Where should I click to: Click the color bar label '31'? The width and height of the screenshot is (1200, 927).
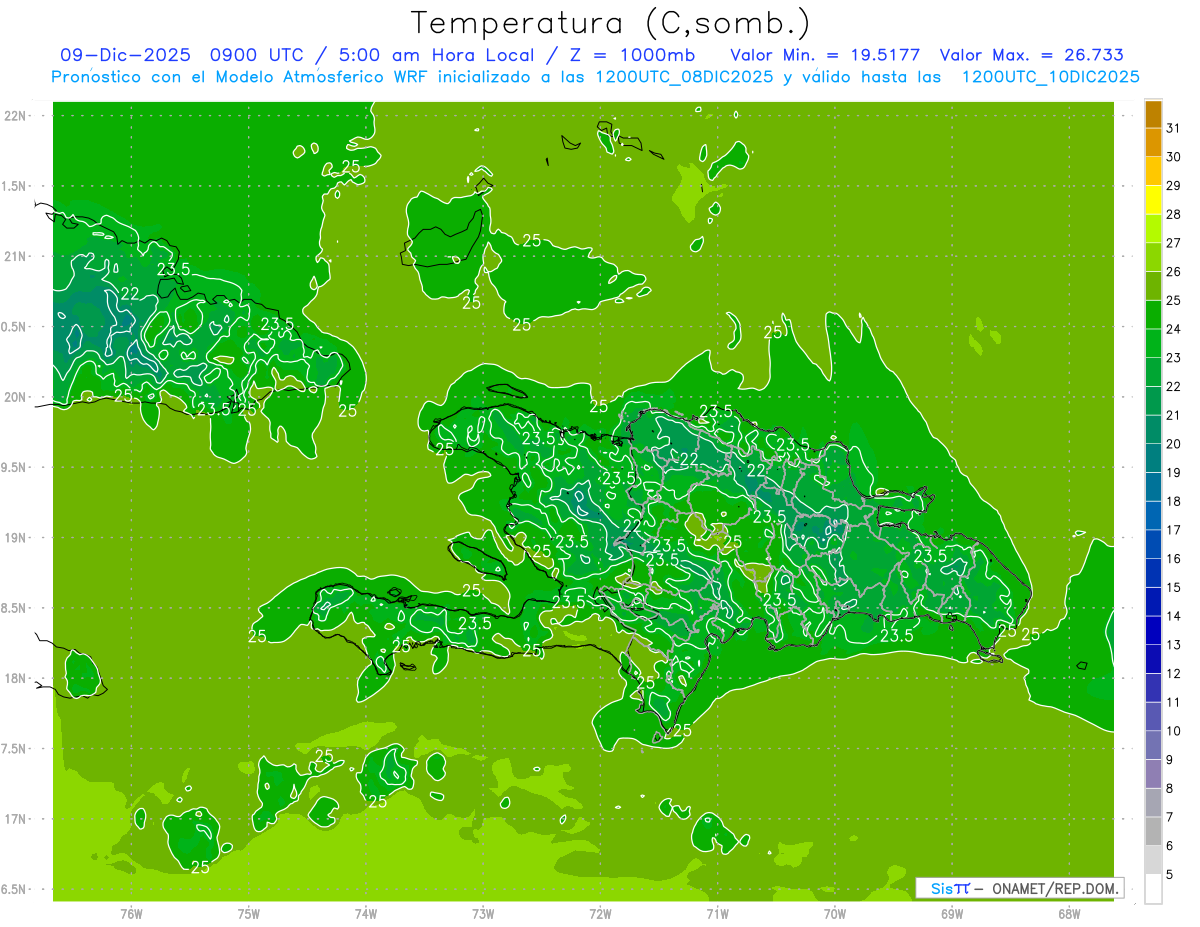click(1174, 128)
